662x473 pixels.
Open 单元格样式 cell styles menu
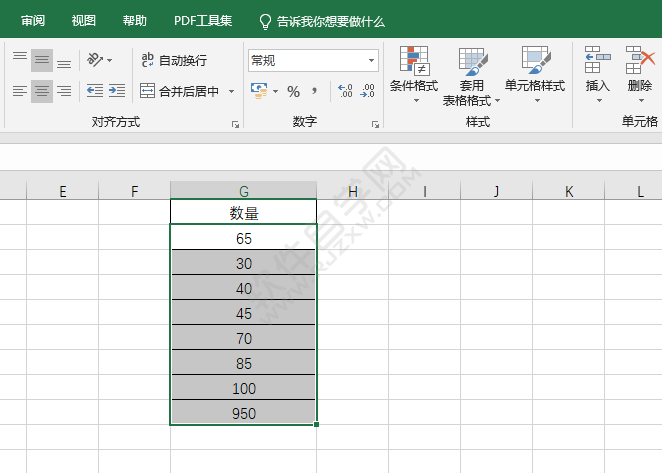pyautogui.click(x=535, y=75)
